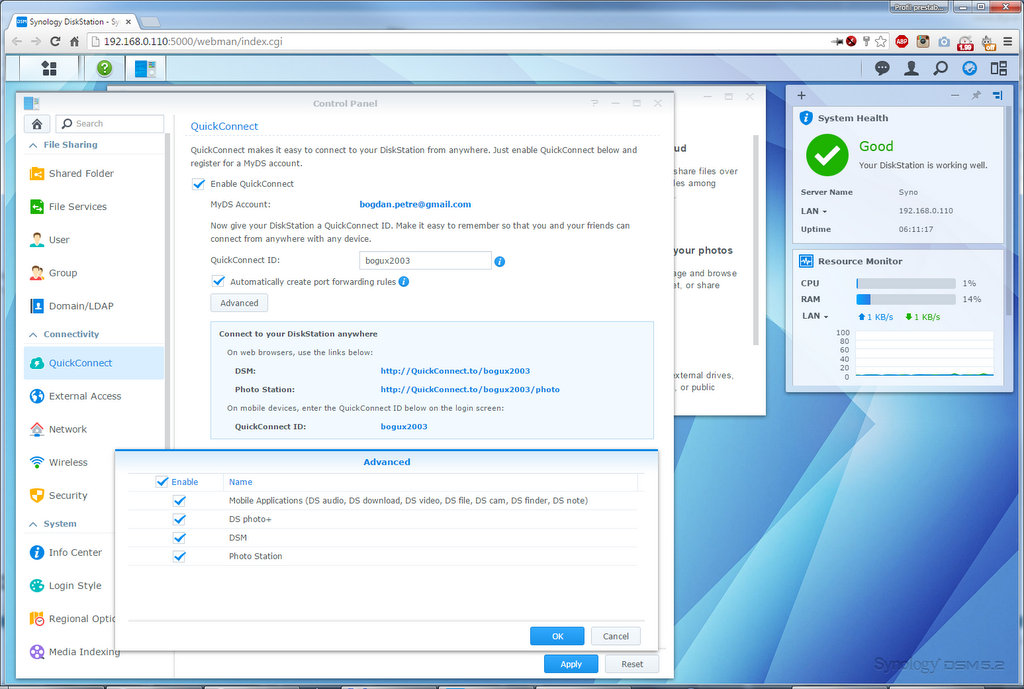This screenshot has width=1024, height=689.
Task: Open Media Indexing settings
Action: pyautogui.click(x=72, y=652)
